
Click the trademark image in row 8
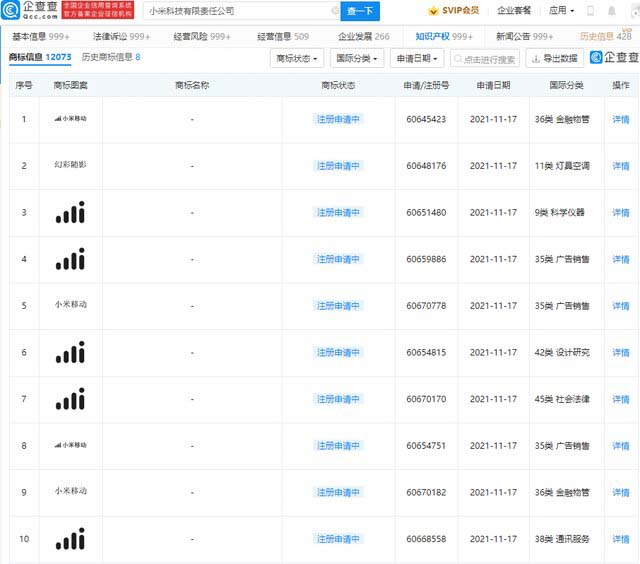(71, 445)
